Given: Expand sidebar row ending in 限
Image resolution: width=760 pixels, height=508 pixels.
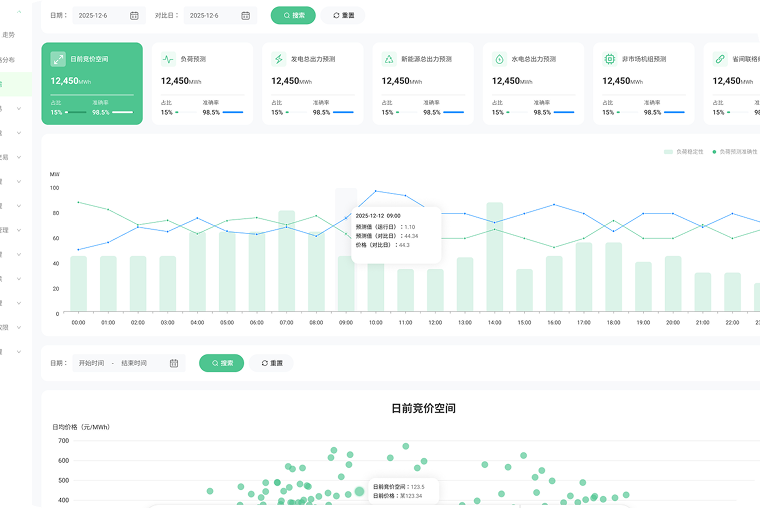Looking at the screenshot, I should pos(19,327).
